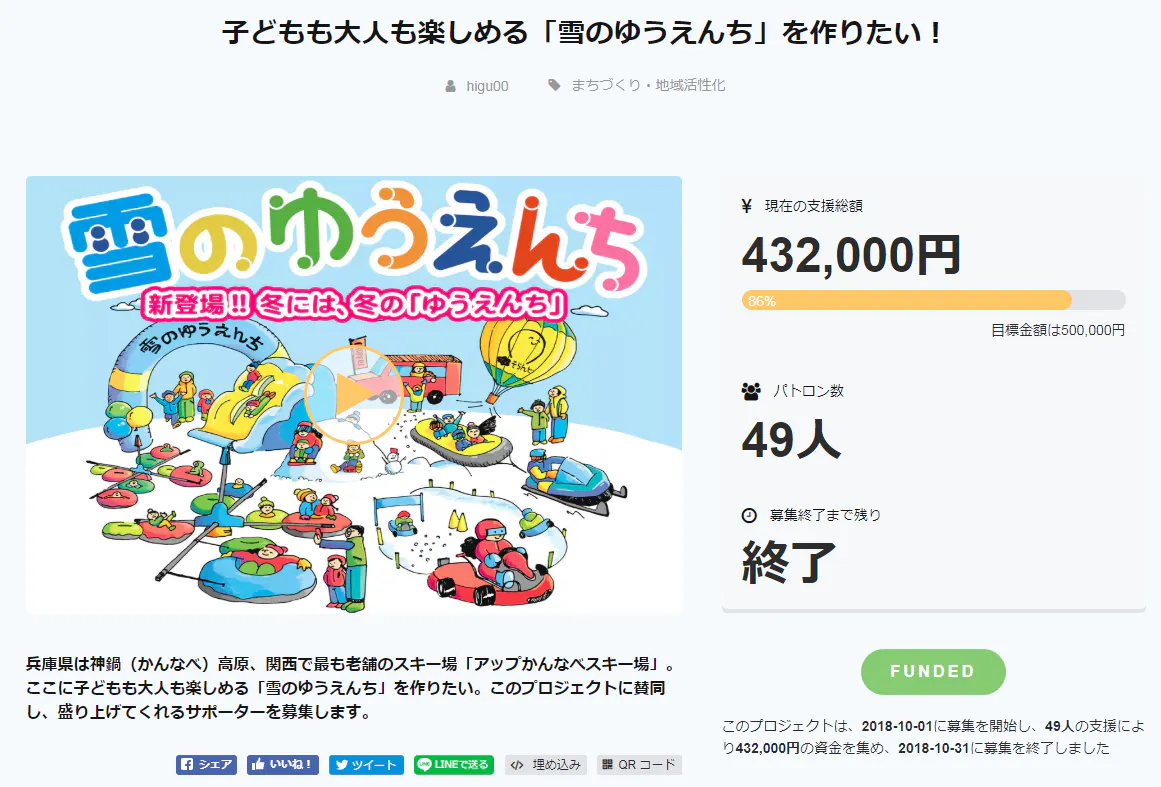The width and height of the screenshot is (1161, 787).
Task: Click the Facebook いいね! like button
Action: (283, 765)
